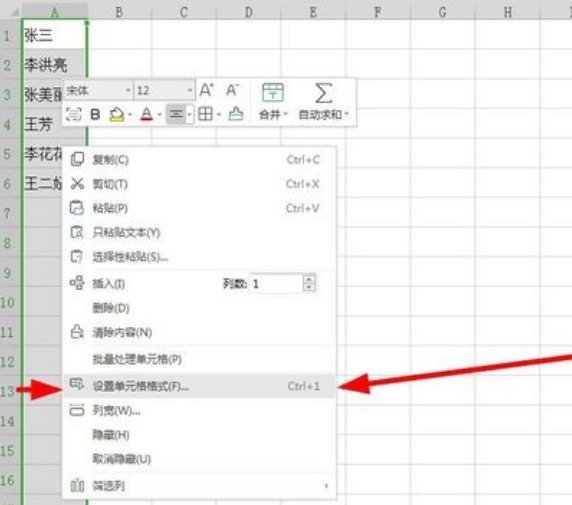Choose 删除(D) menu entry

199,308
